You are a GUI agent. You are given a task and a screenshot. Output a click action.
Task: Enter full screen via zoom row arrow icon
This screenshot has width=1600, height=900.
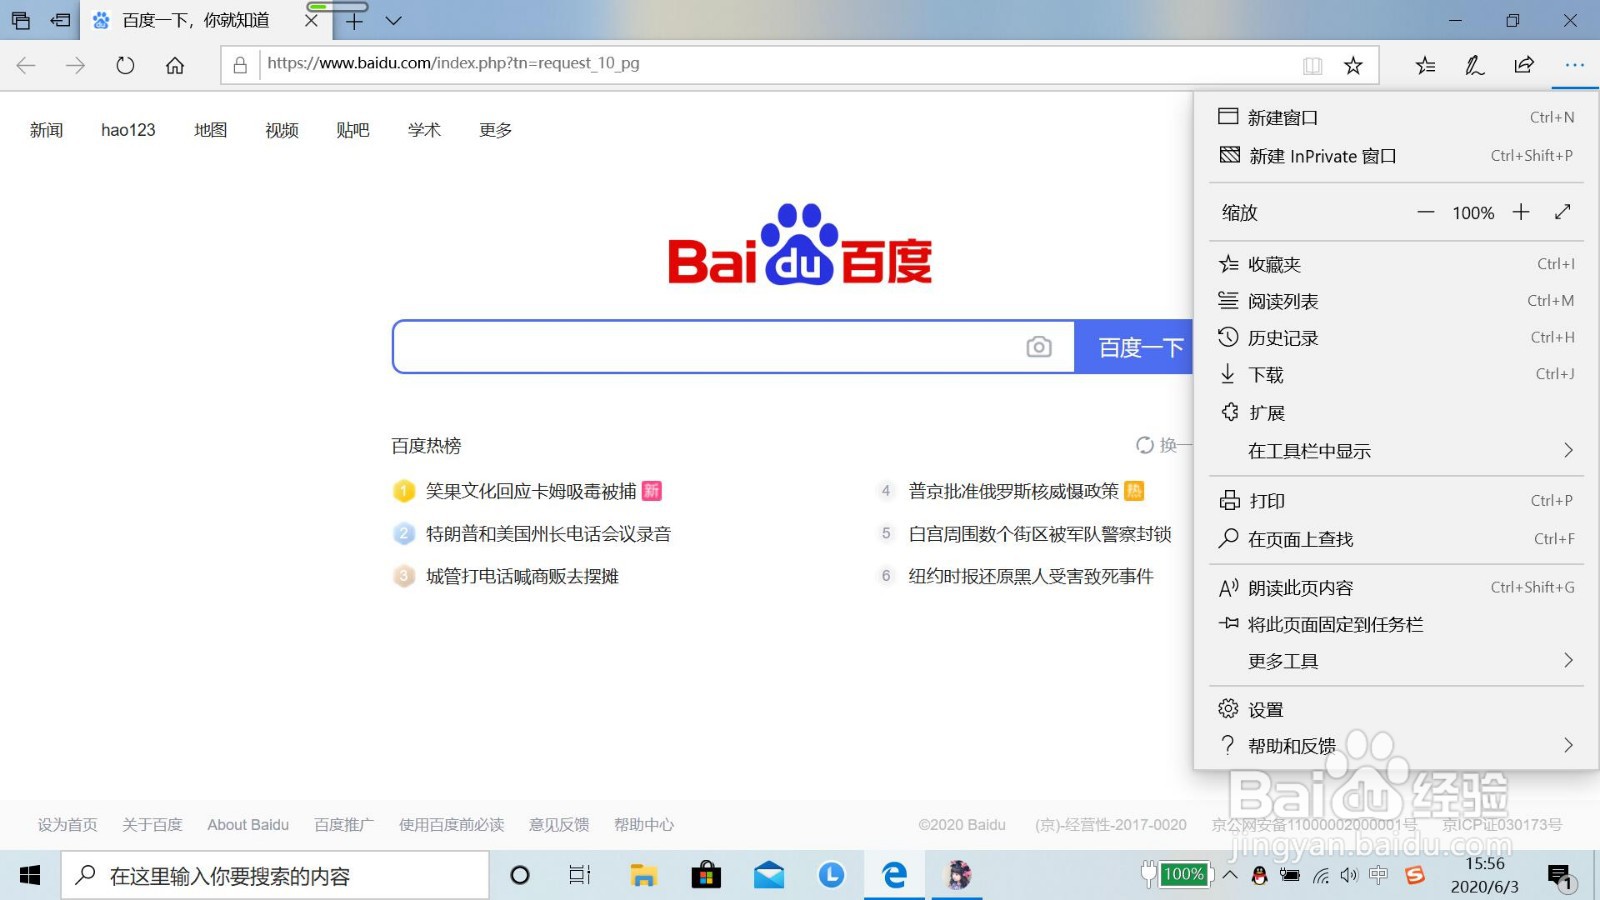pyautogui.click(x=1563, y=212)
